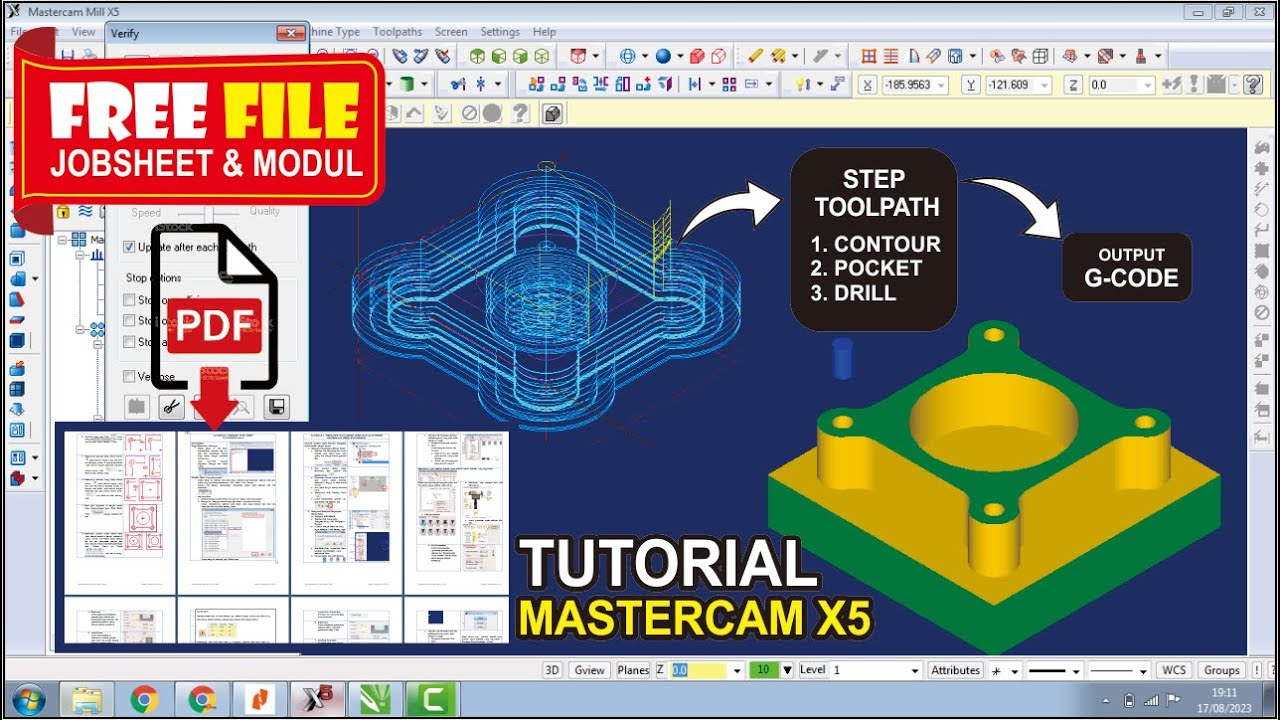Toggle the second Stop options checkbox
Screen dimensions: 1280x720
(128, 321)
